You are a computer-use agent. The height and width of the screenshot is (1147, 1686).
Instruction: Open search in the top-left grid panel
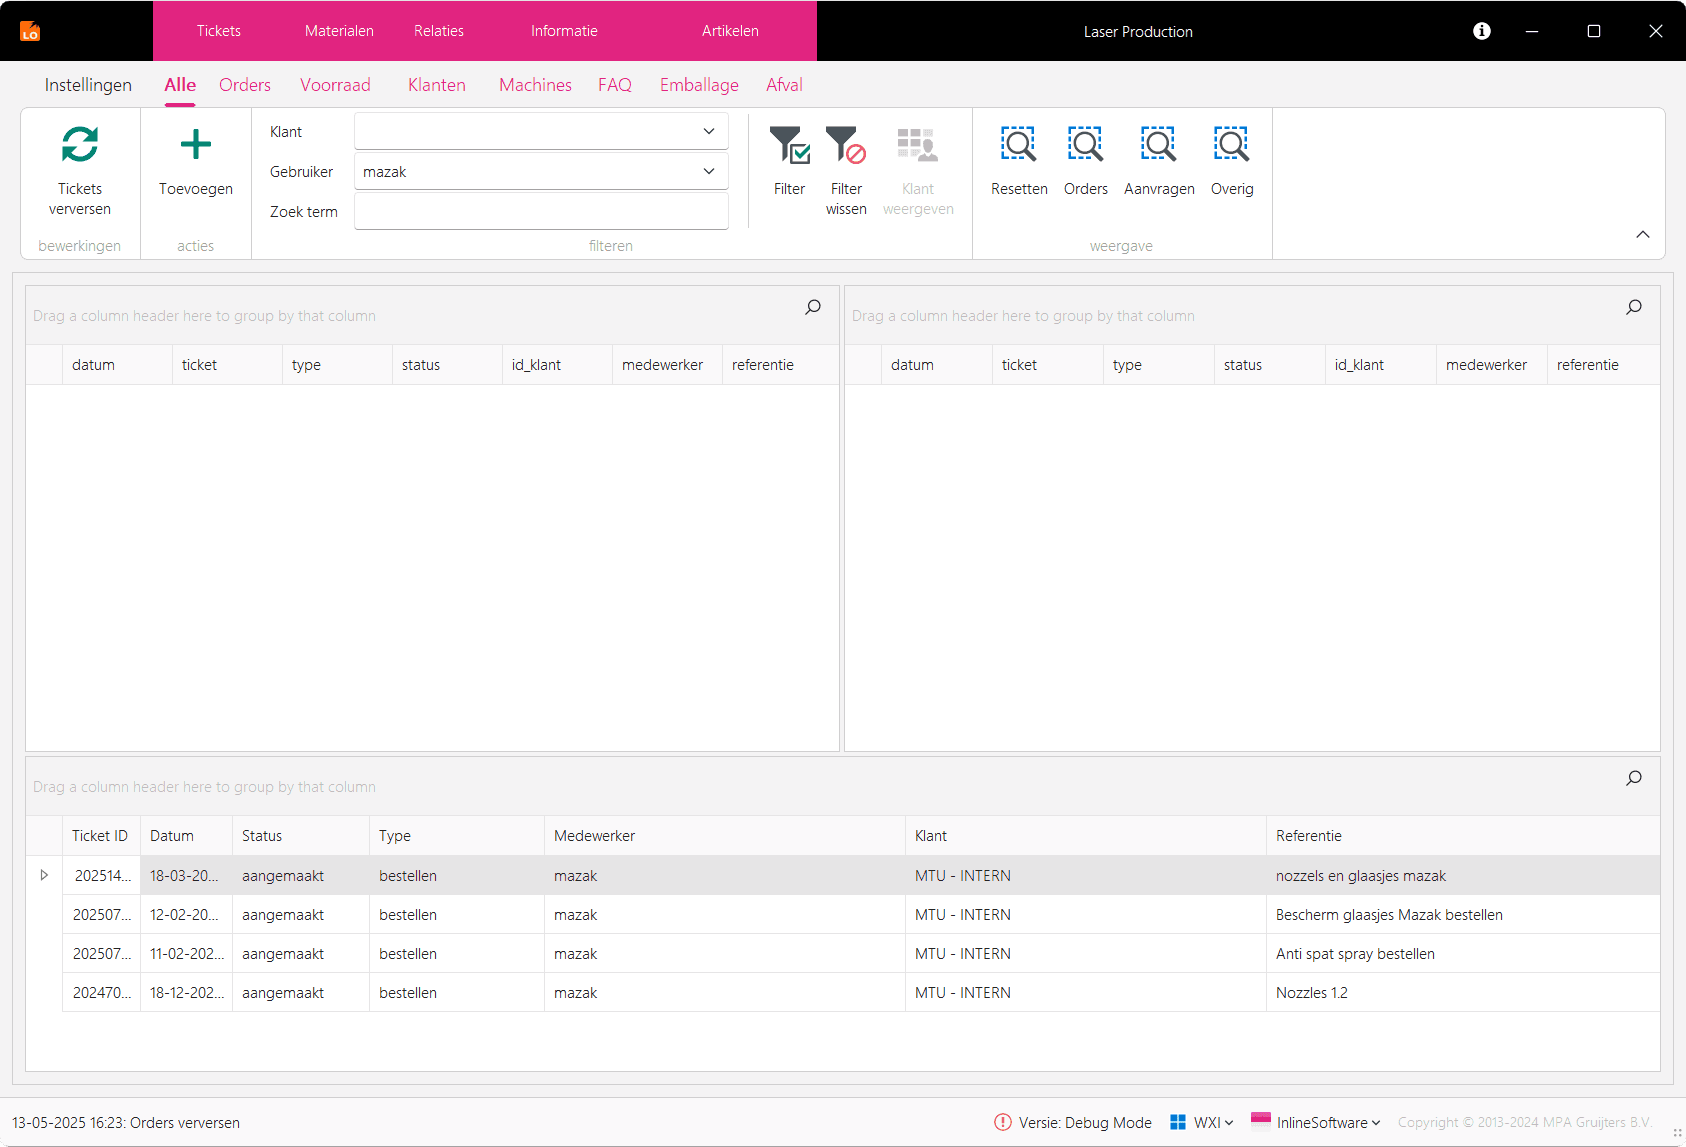(813, 307)
